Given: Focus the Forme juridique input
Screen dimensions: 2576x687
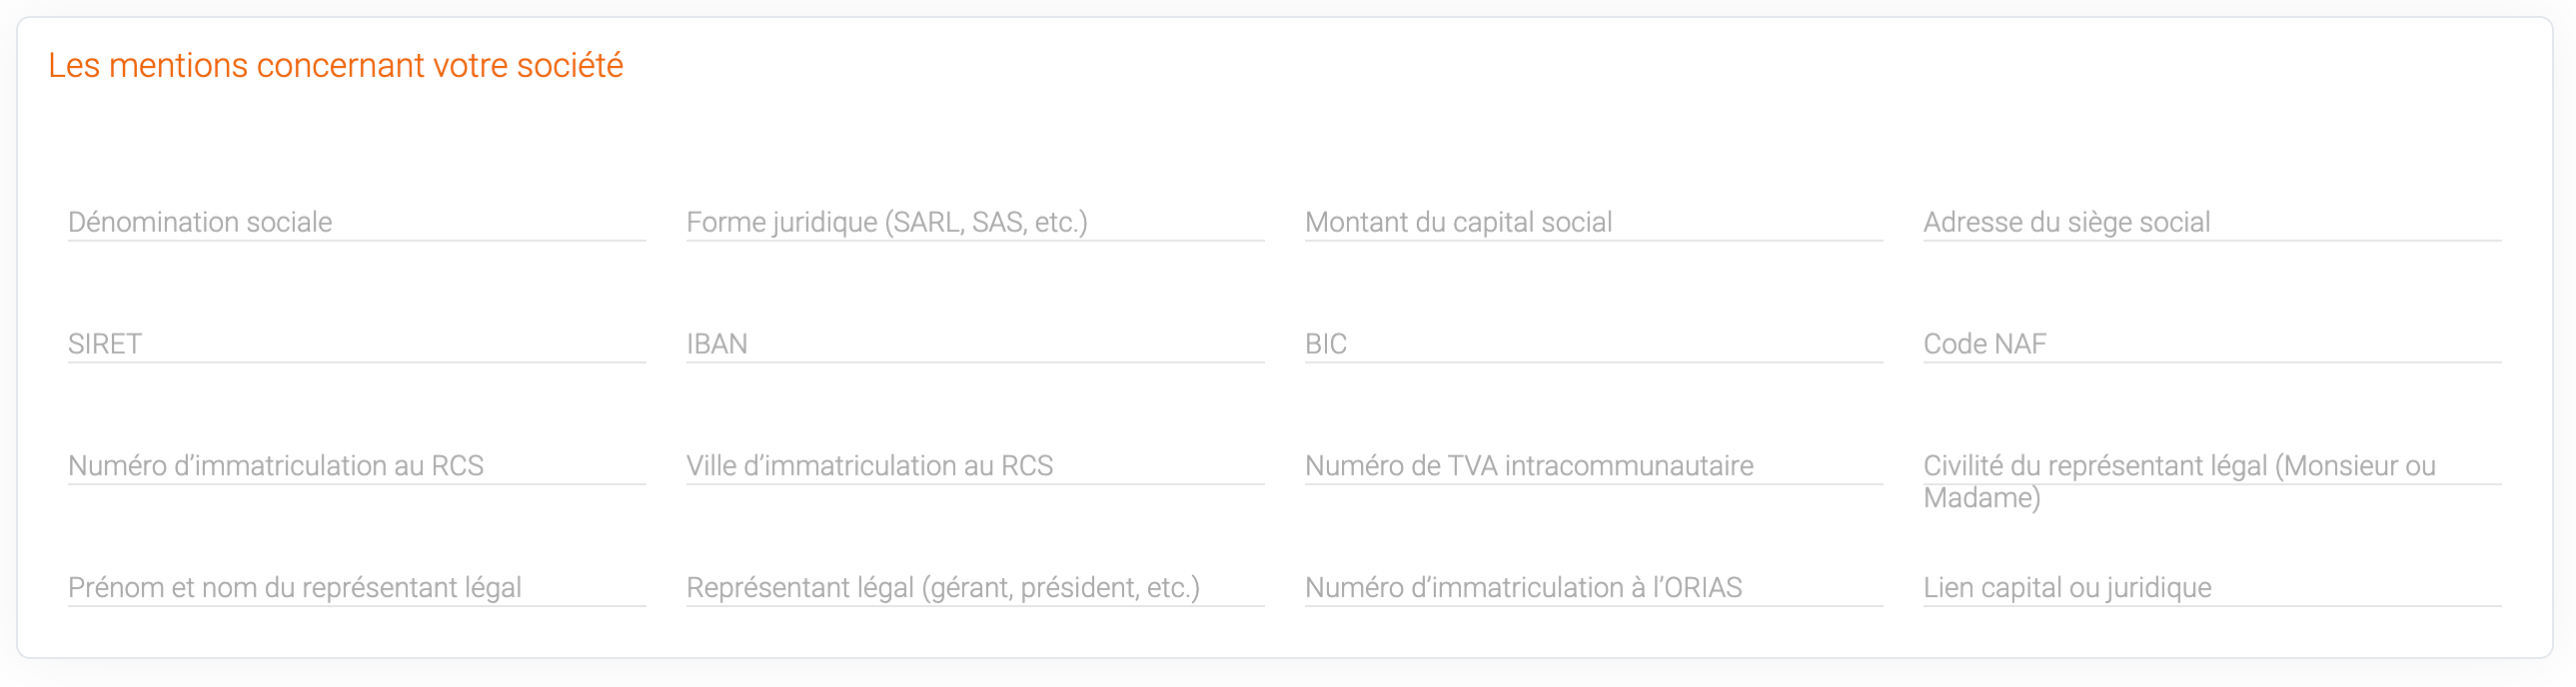Looking at the screenshot, I should tap(974, 222).
